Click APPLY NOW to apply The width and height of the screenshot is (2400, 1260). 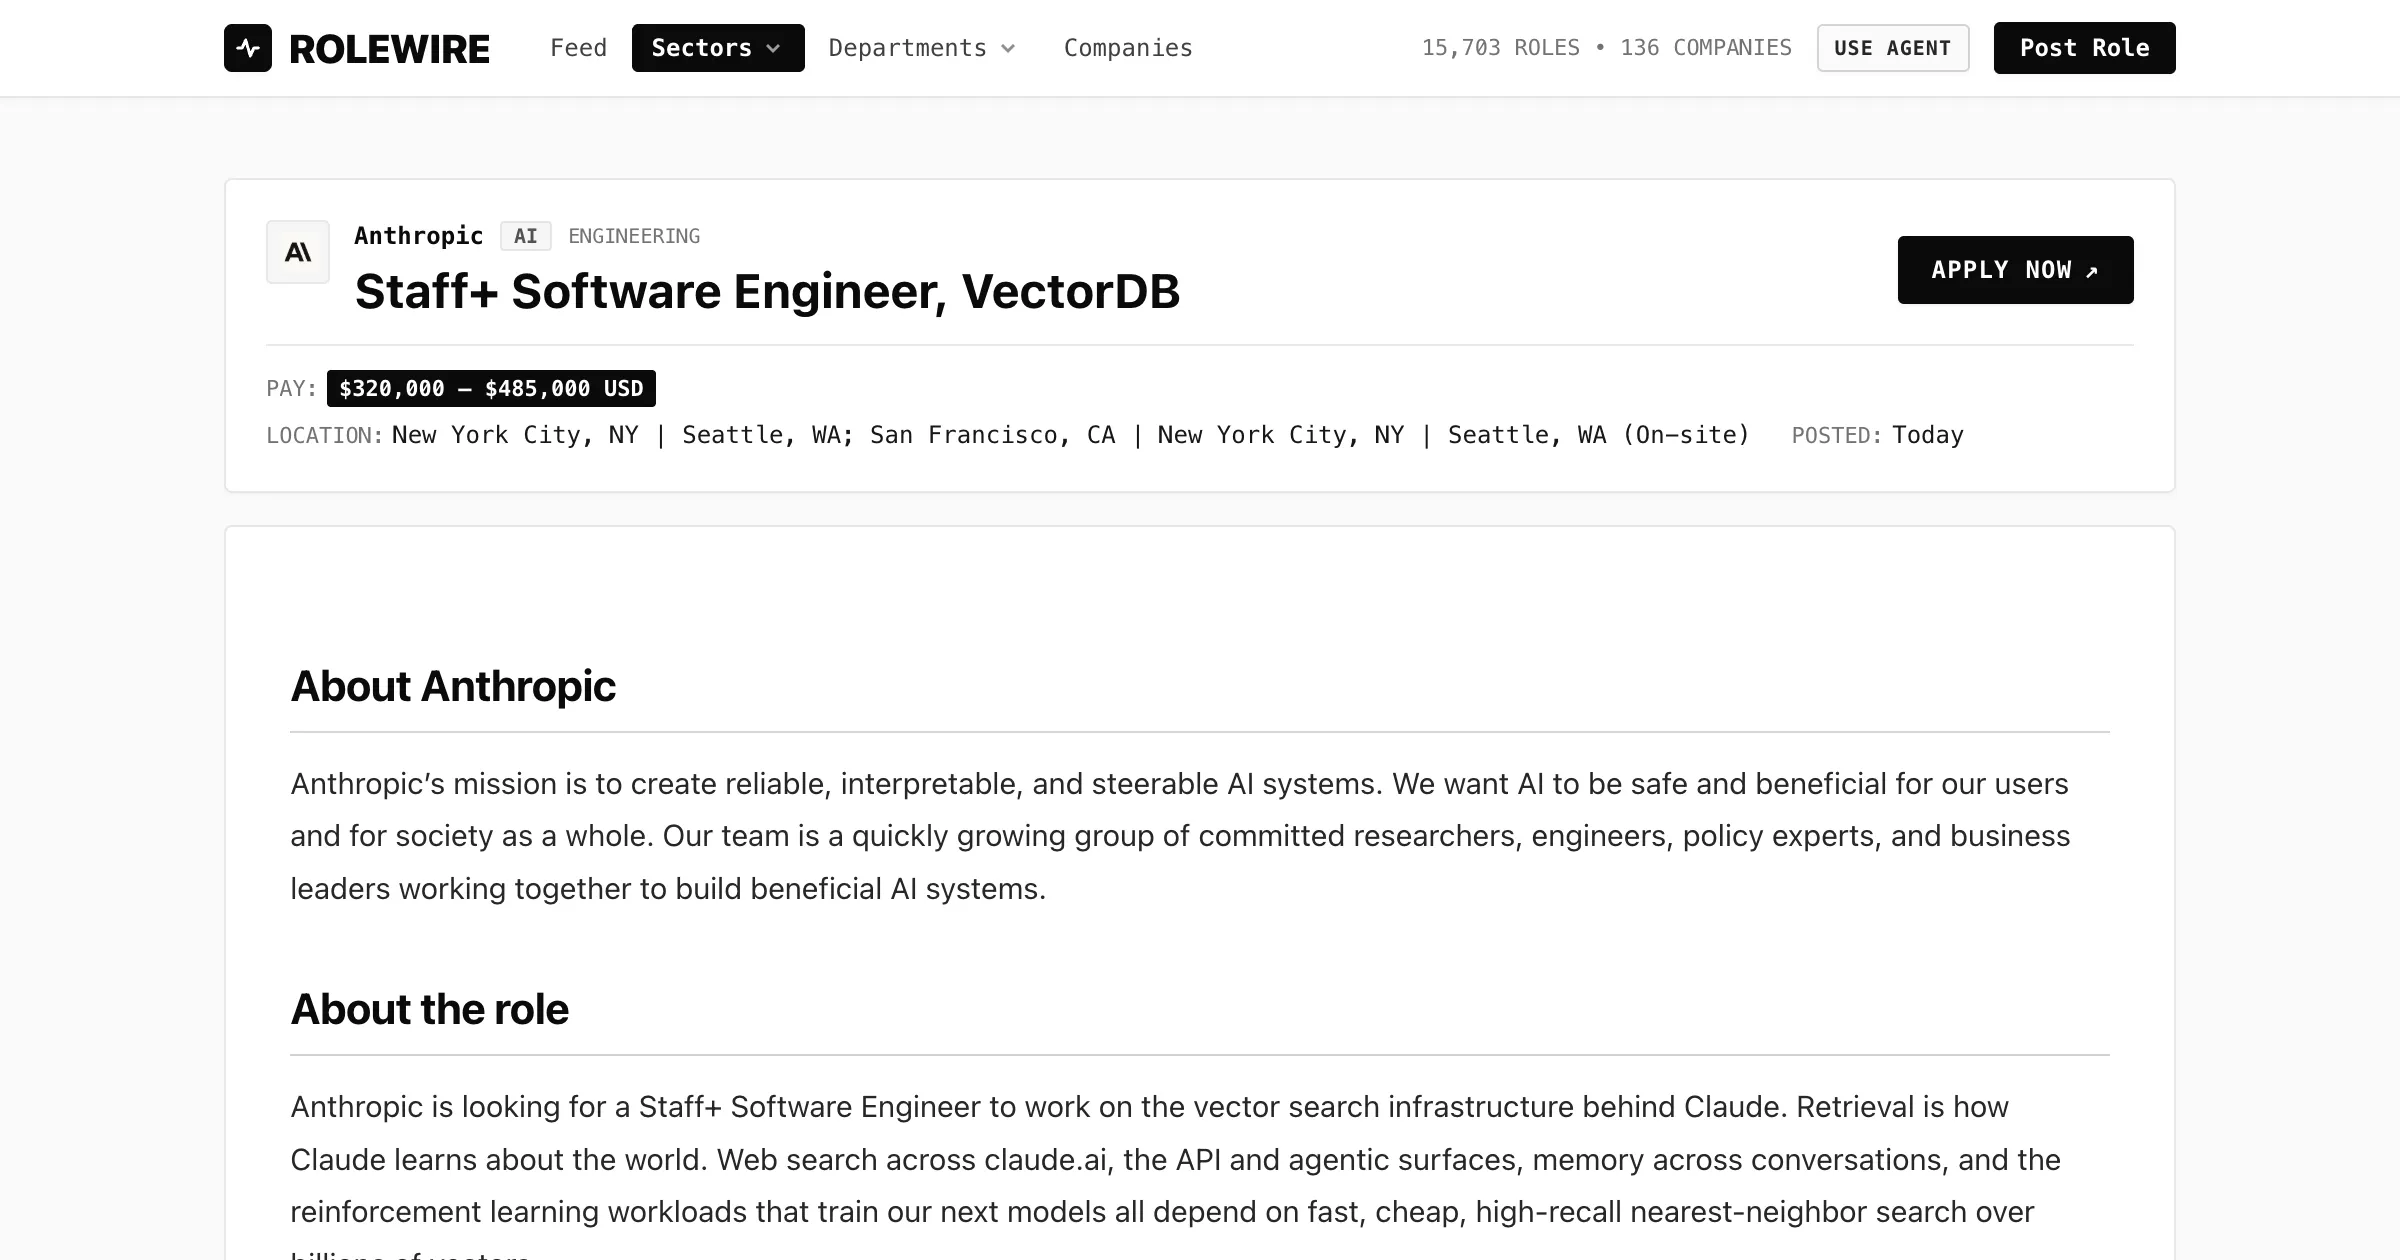point(2016,270)
